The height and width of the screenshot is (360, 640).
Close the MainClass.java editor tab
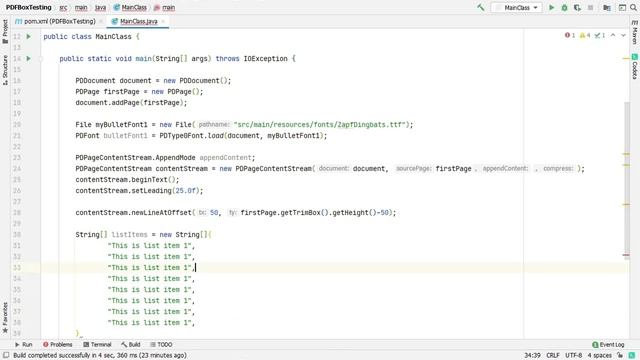click(x=163, y=21)
